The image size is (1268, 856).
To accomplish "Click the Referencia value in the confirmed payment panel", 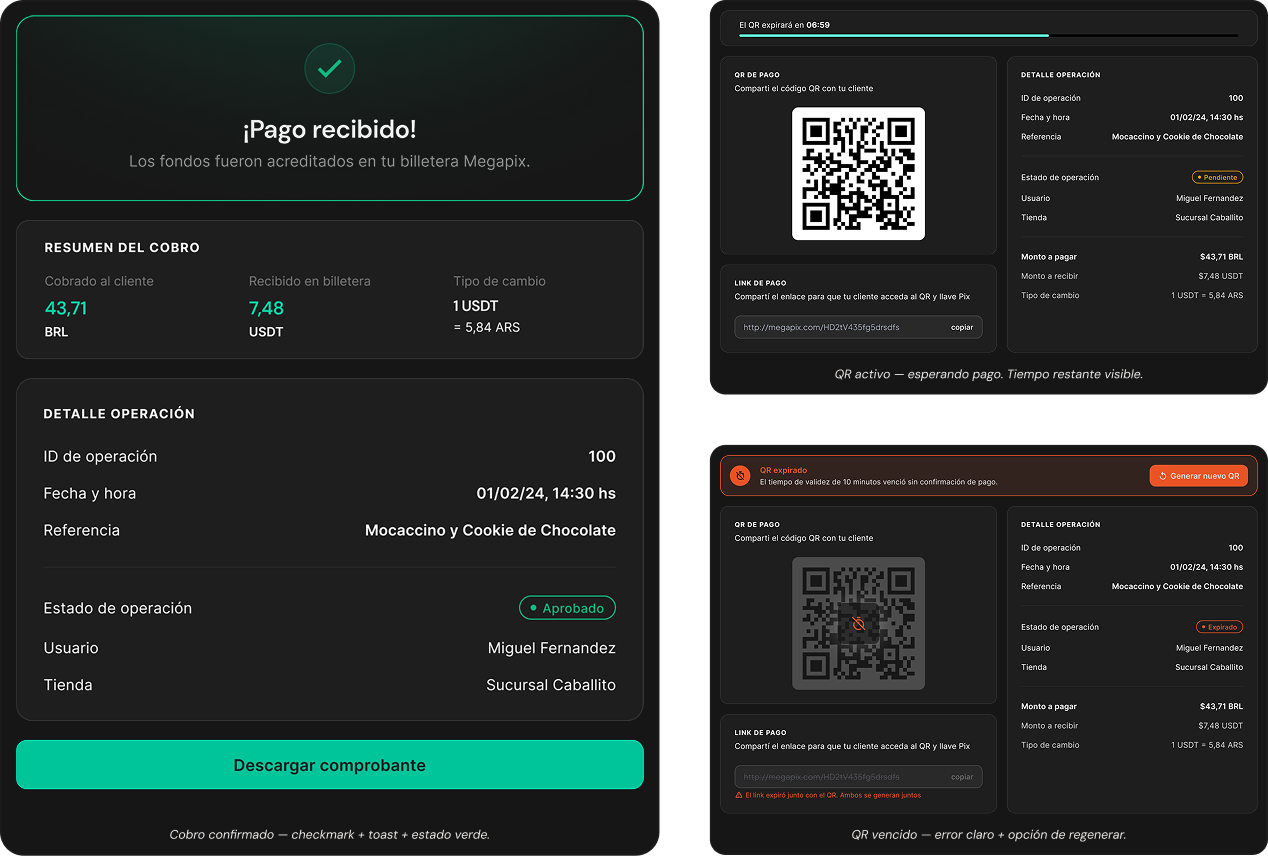I will point(490,530).
